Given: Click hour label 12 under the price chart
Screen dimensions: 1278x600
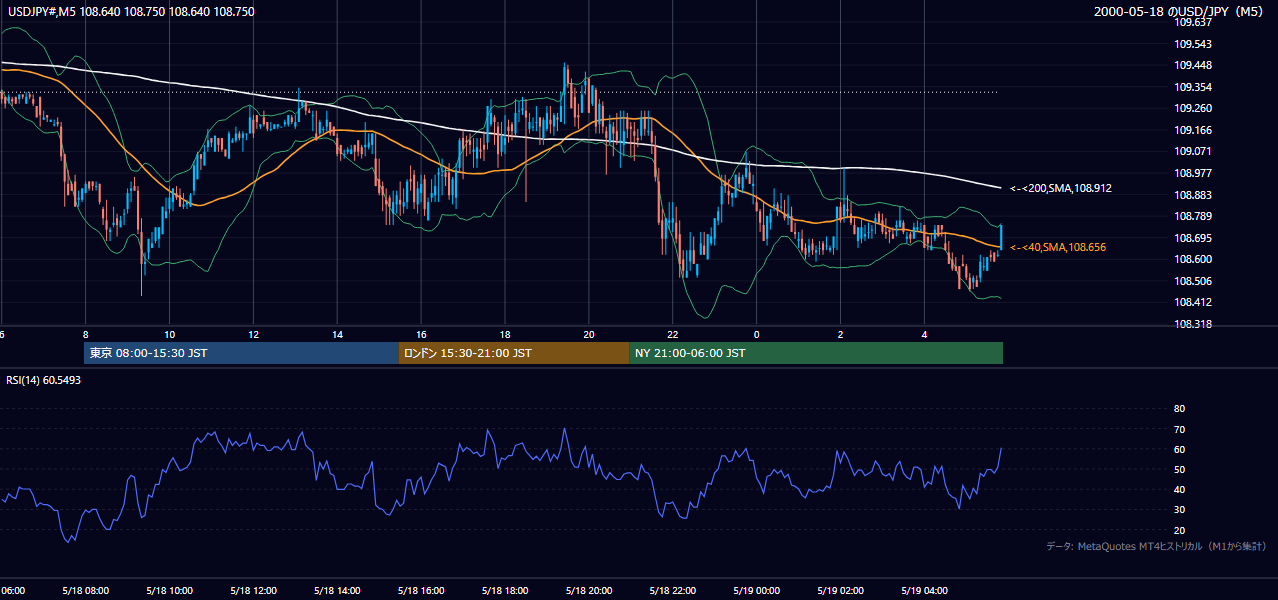Looking at the screenshot, I should tap(254, 334).
